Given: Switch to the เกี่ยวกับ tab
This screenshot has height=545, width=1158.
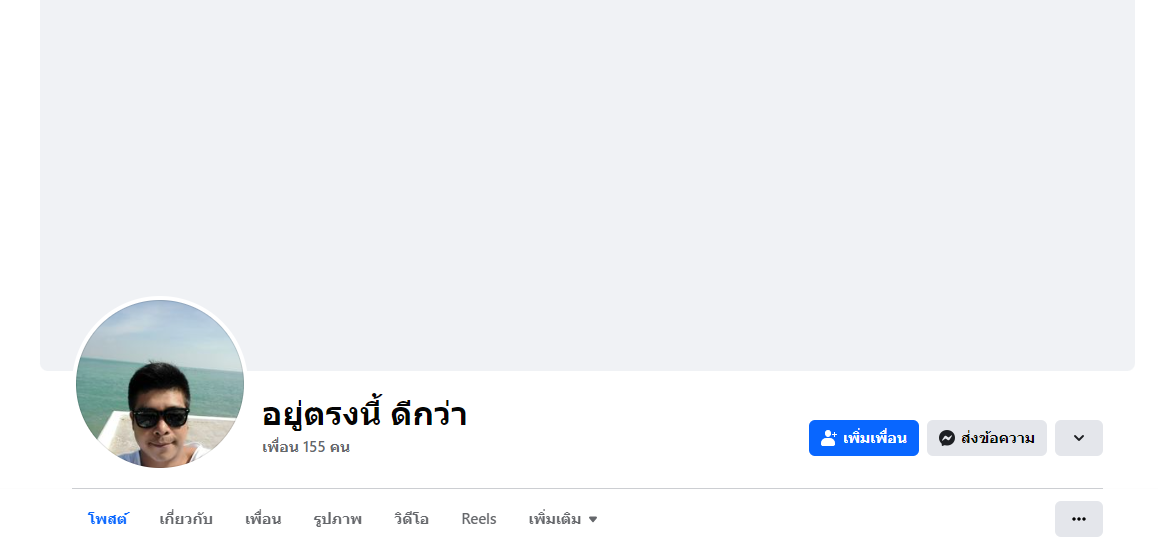Looking at the screenshot, I should pyautogui.click(x=186, y=519).
